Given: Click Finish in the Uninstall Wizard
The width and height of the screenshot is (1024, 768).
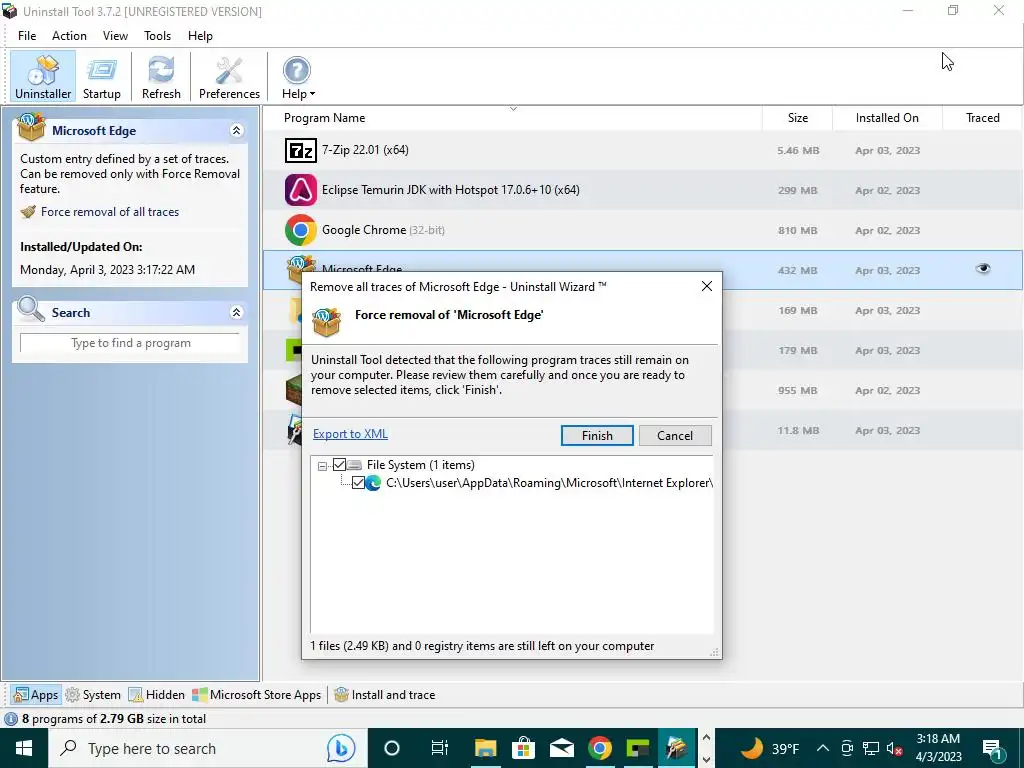Looking at the screenshot, I should (x=597, y=436).
